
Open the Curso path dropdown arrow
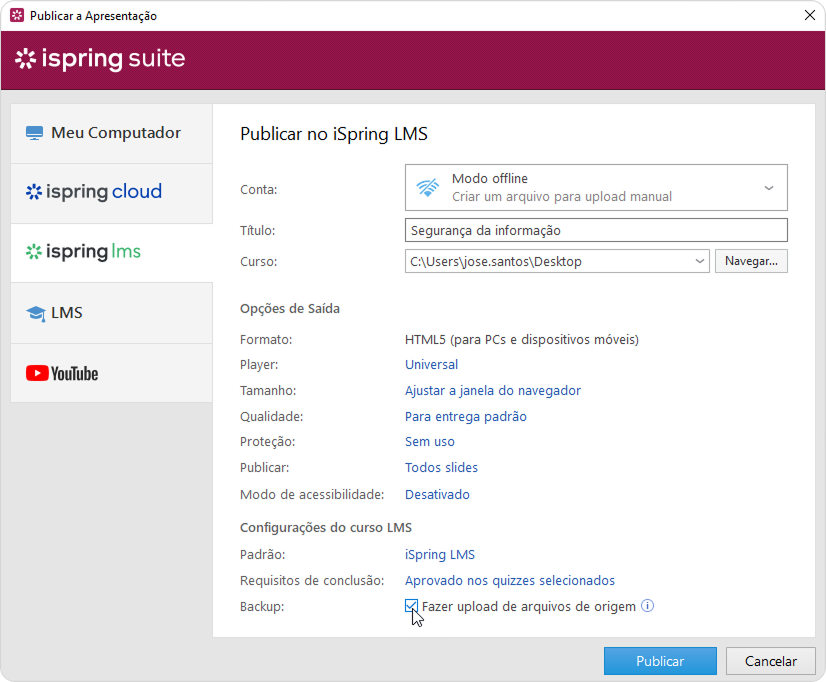coord(698,262)
